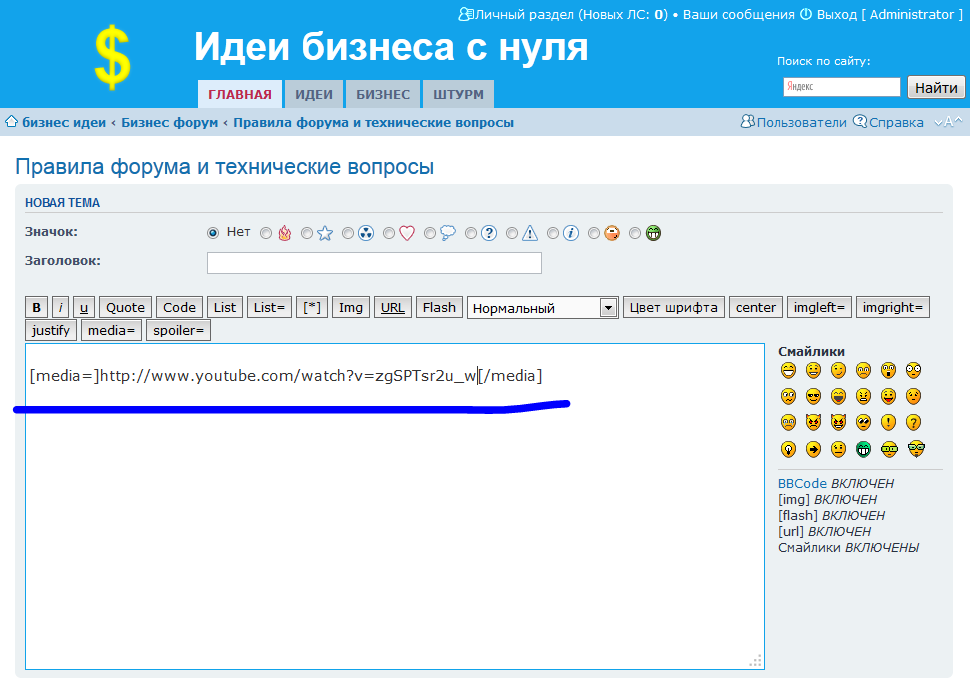Follow the 'Бизнес форум' breadcrumb link

169,122
